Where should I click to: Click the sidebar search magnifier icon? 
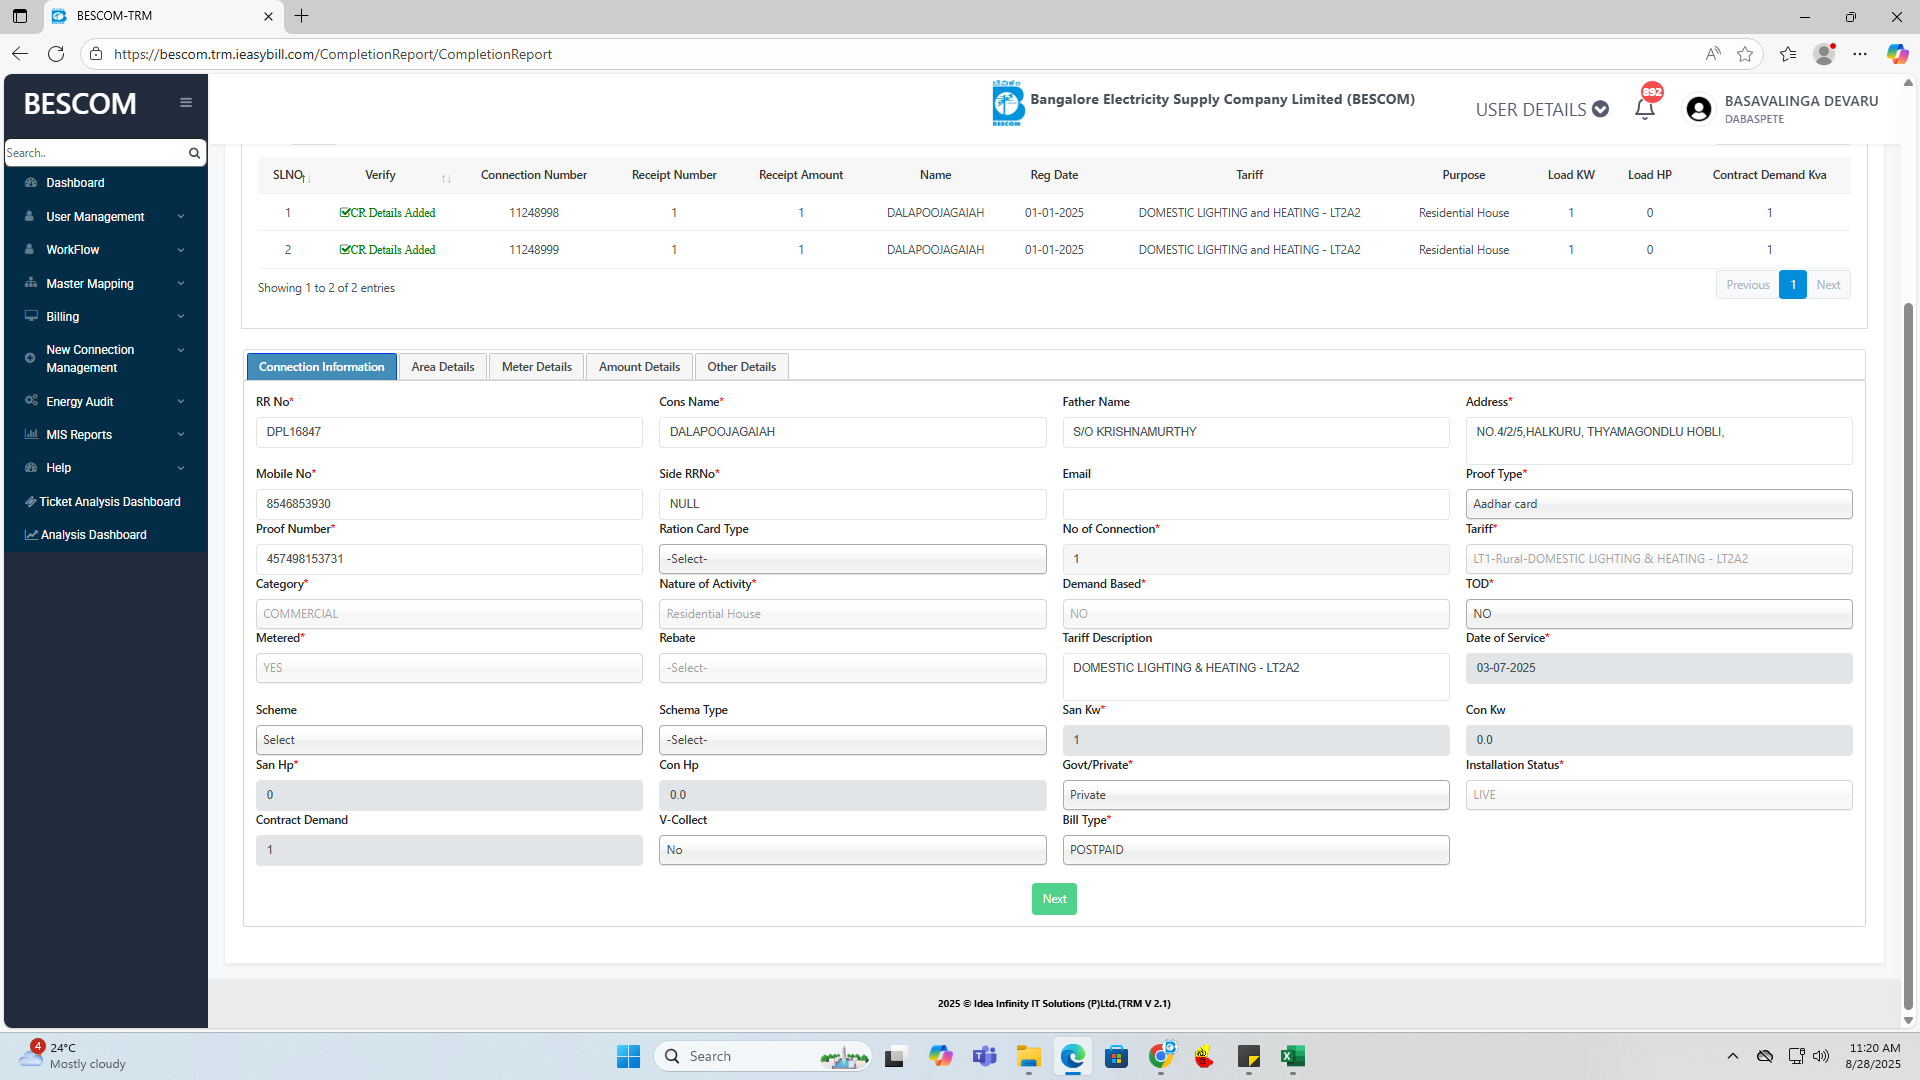[194, 153]
